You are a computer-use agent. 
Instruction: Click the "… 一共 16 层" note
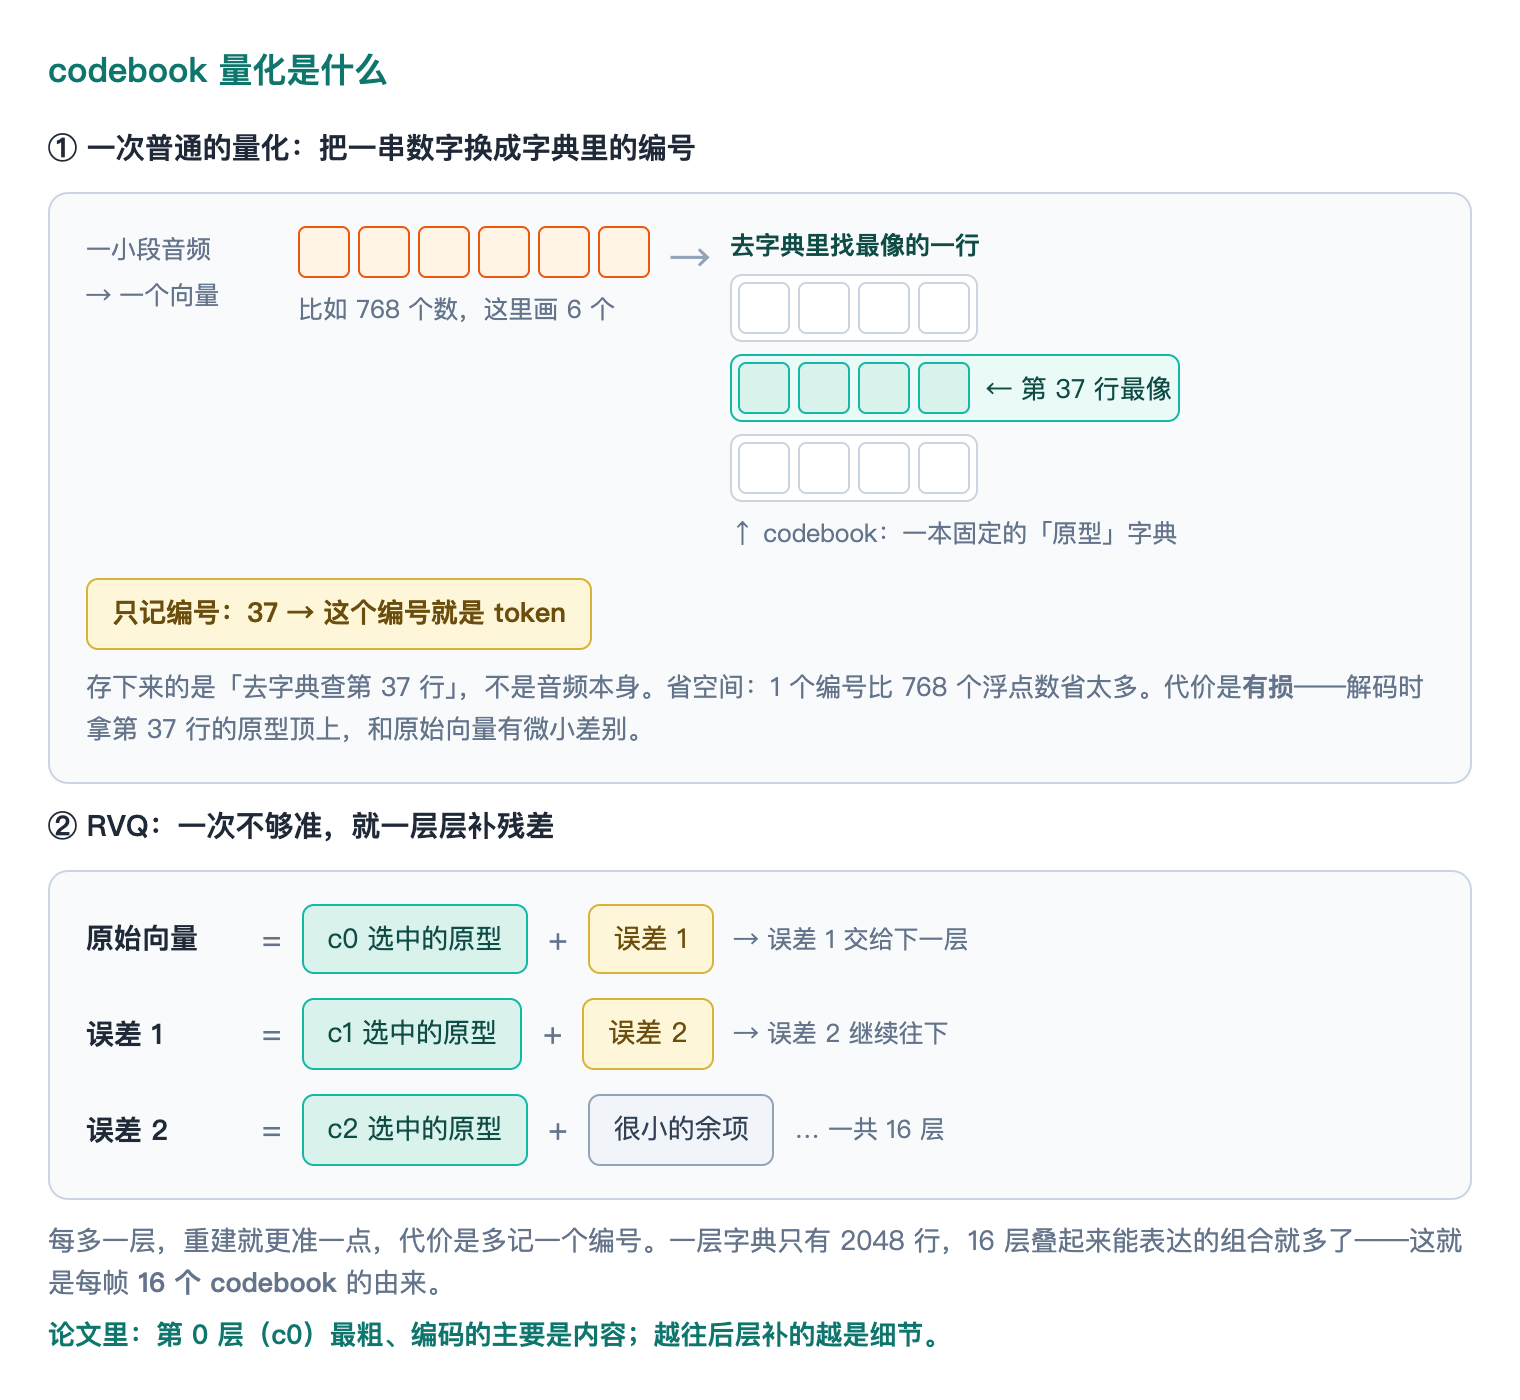pyautogui.click(x=869, y=1129)
